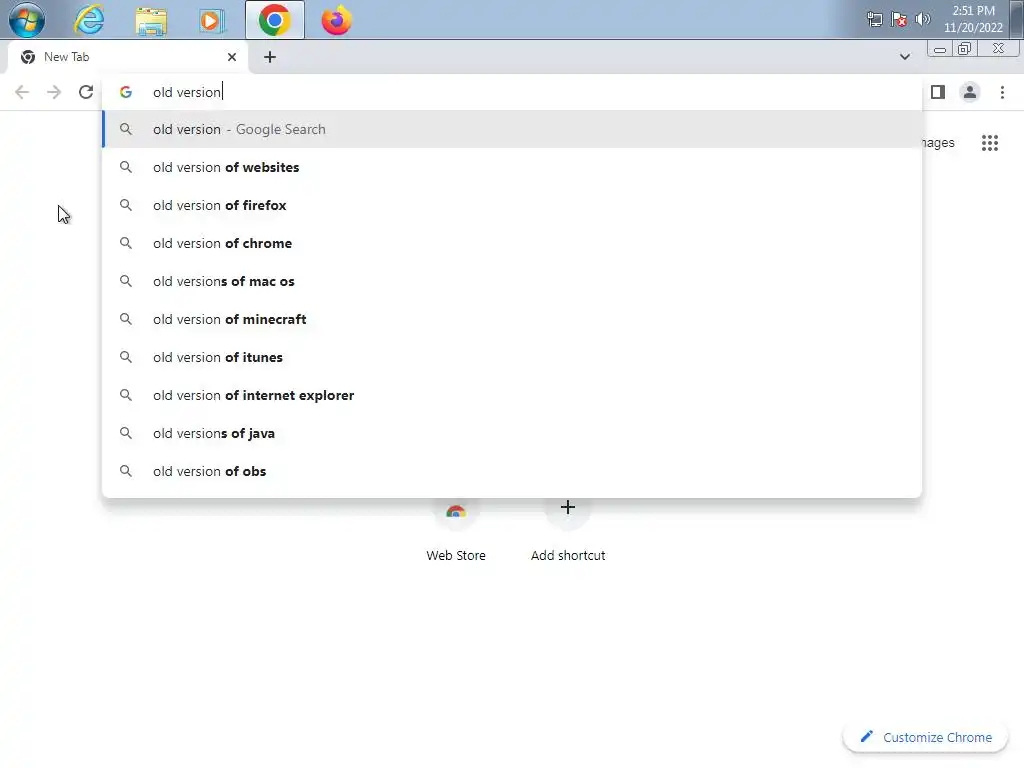Click the Chrome taskbar icon
The image size is (1024, 768).
point(274,20)
